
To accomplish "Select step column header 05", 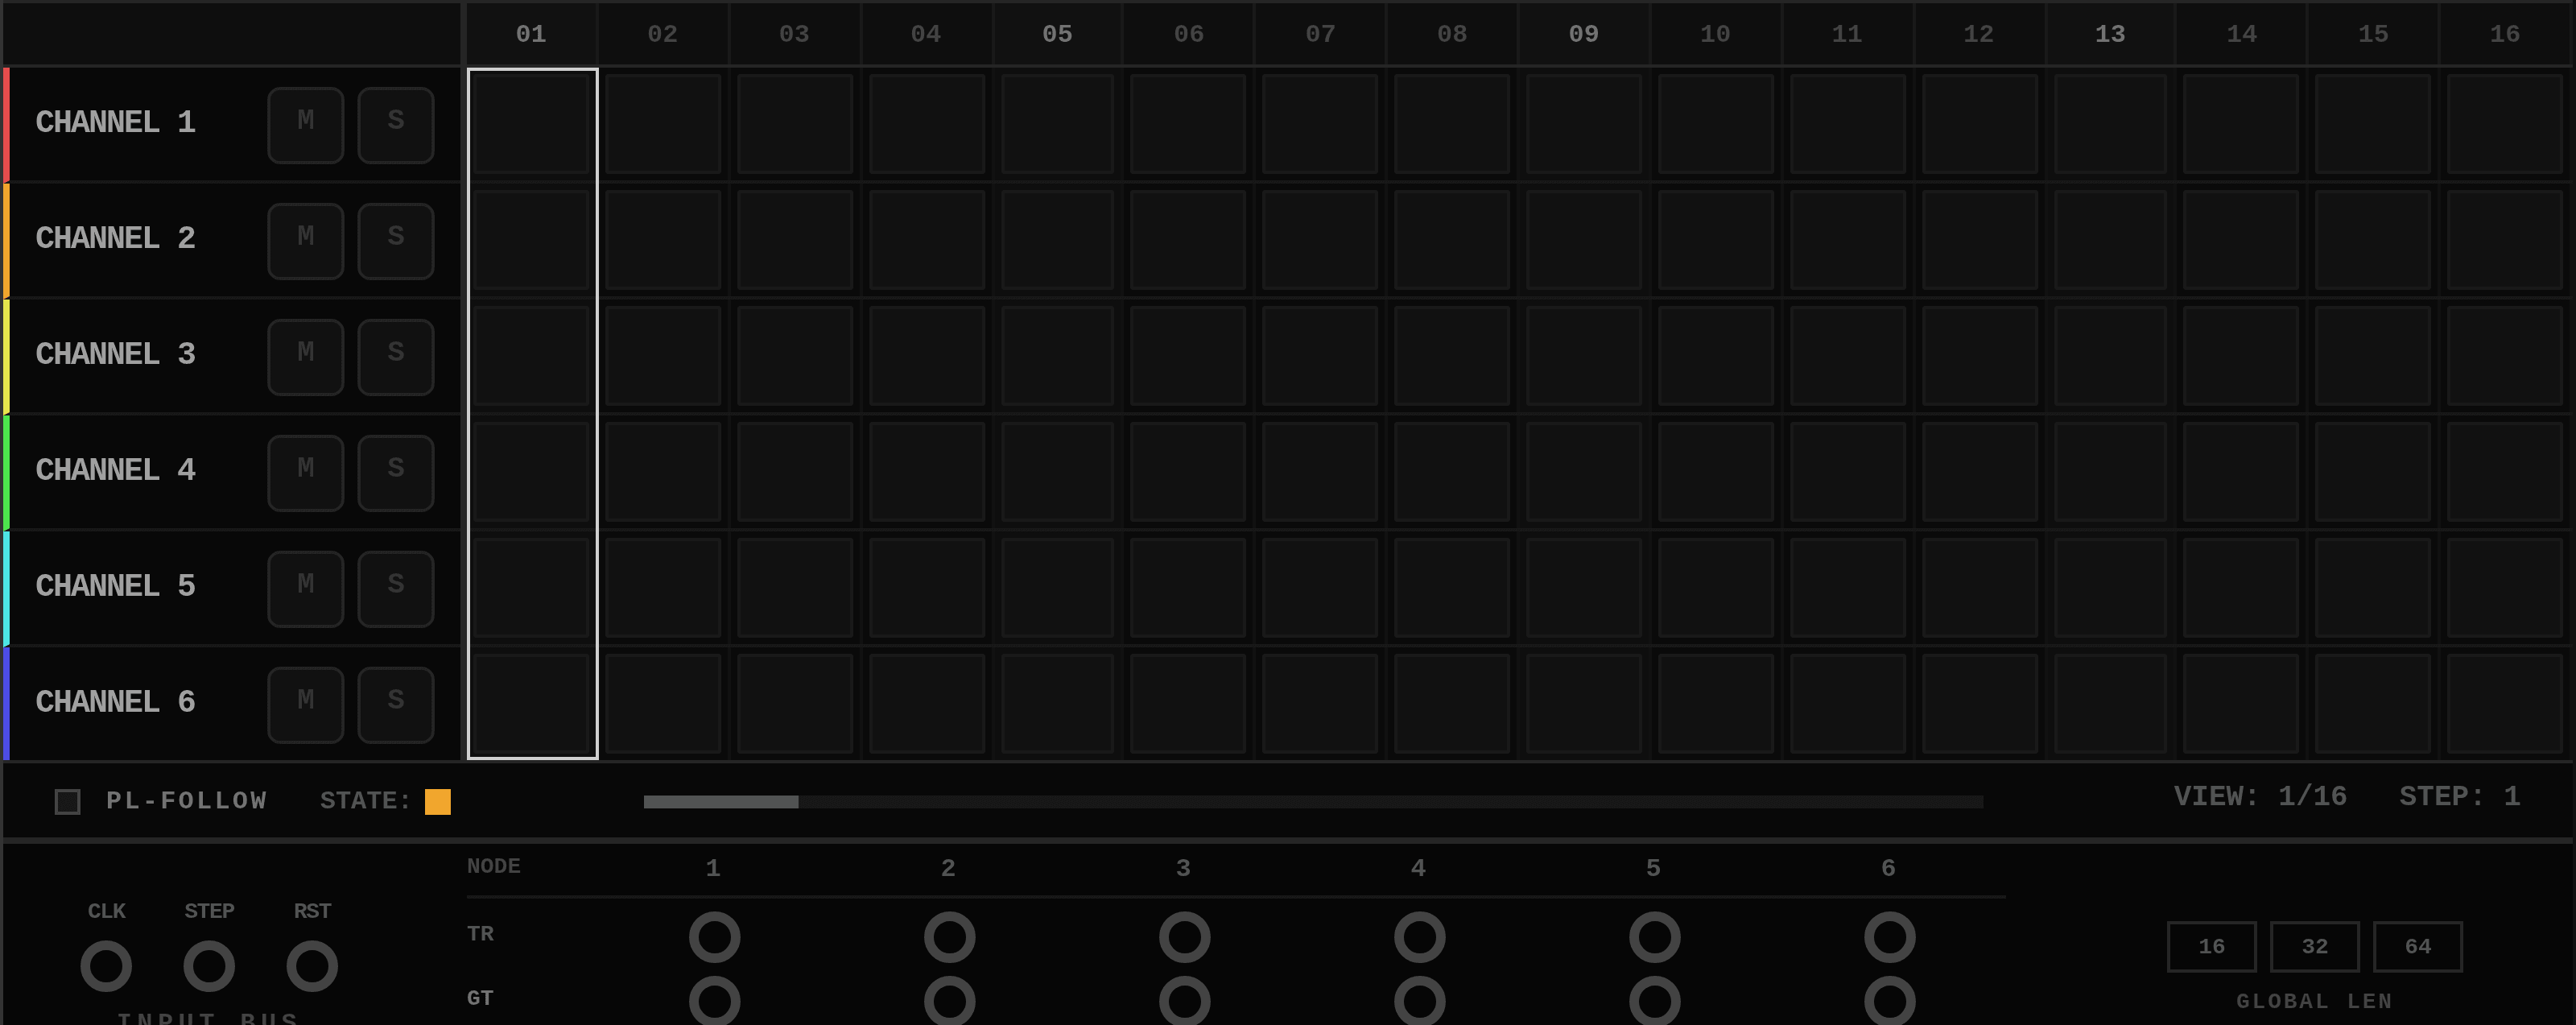I will [x=1056, y=34].
